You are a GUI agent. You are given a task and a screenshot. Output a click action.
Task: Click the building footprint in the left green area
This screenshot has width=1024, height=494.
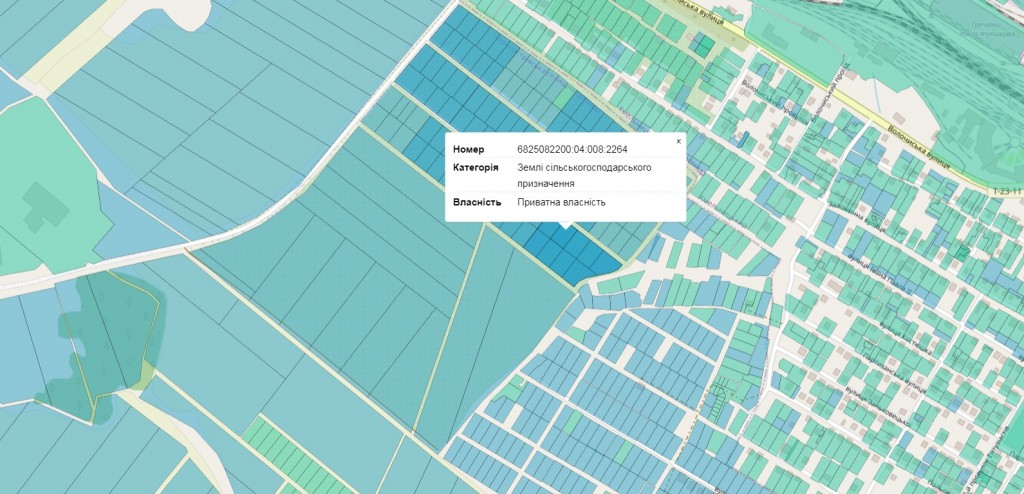[x=38, y=205]
